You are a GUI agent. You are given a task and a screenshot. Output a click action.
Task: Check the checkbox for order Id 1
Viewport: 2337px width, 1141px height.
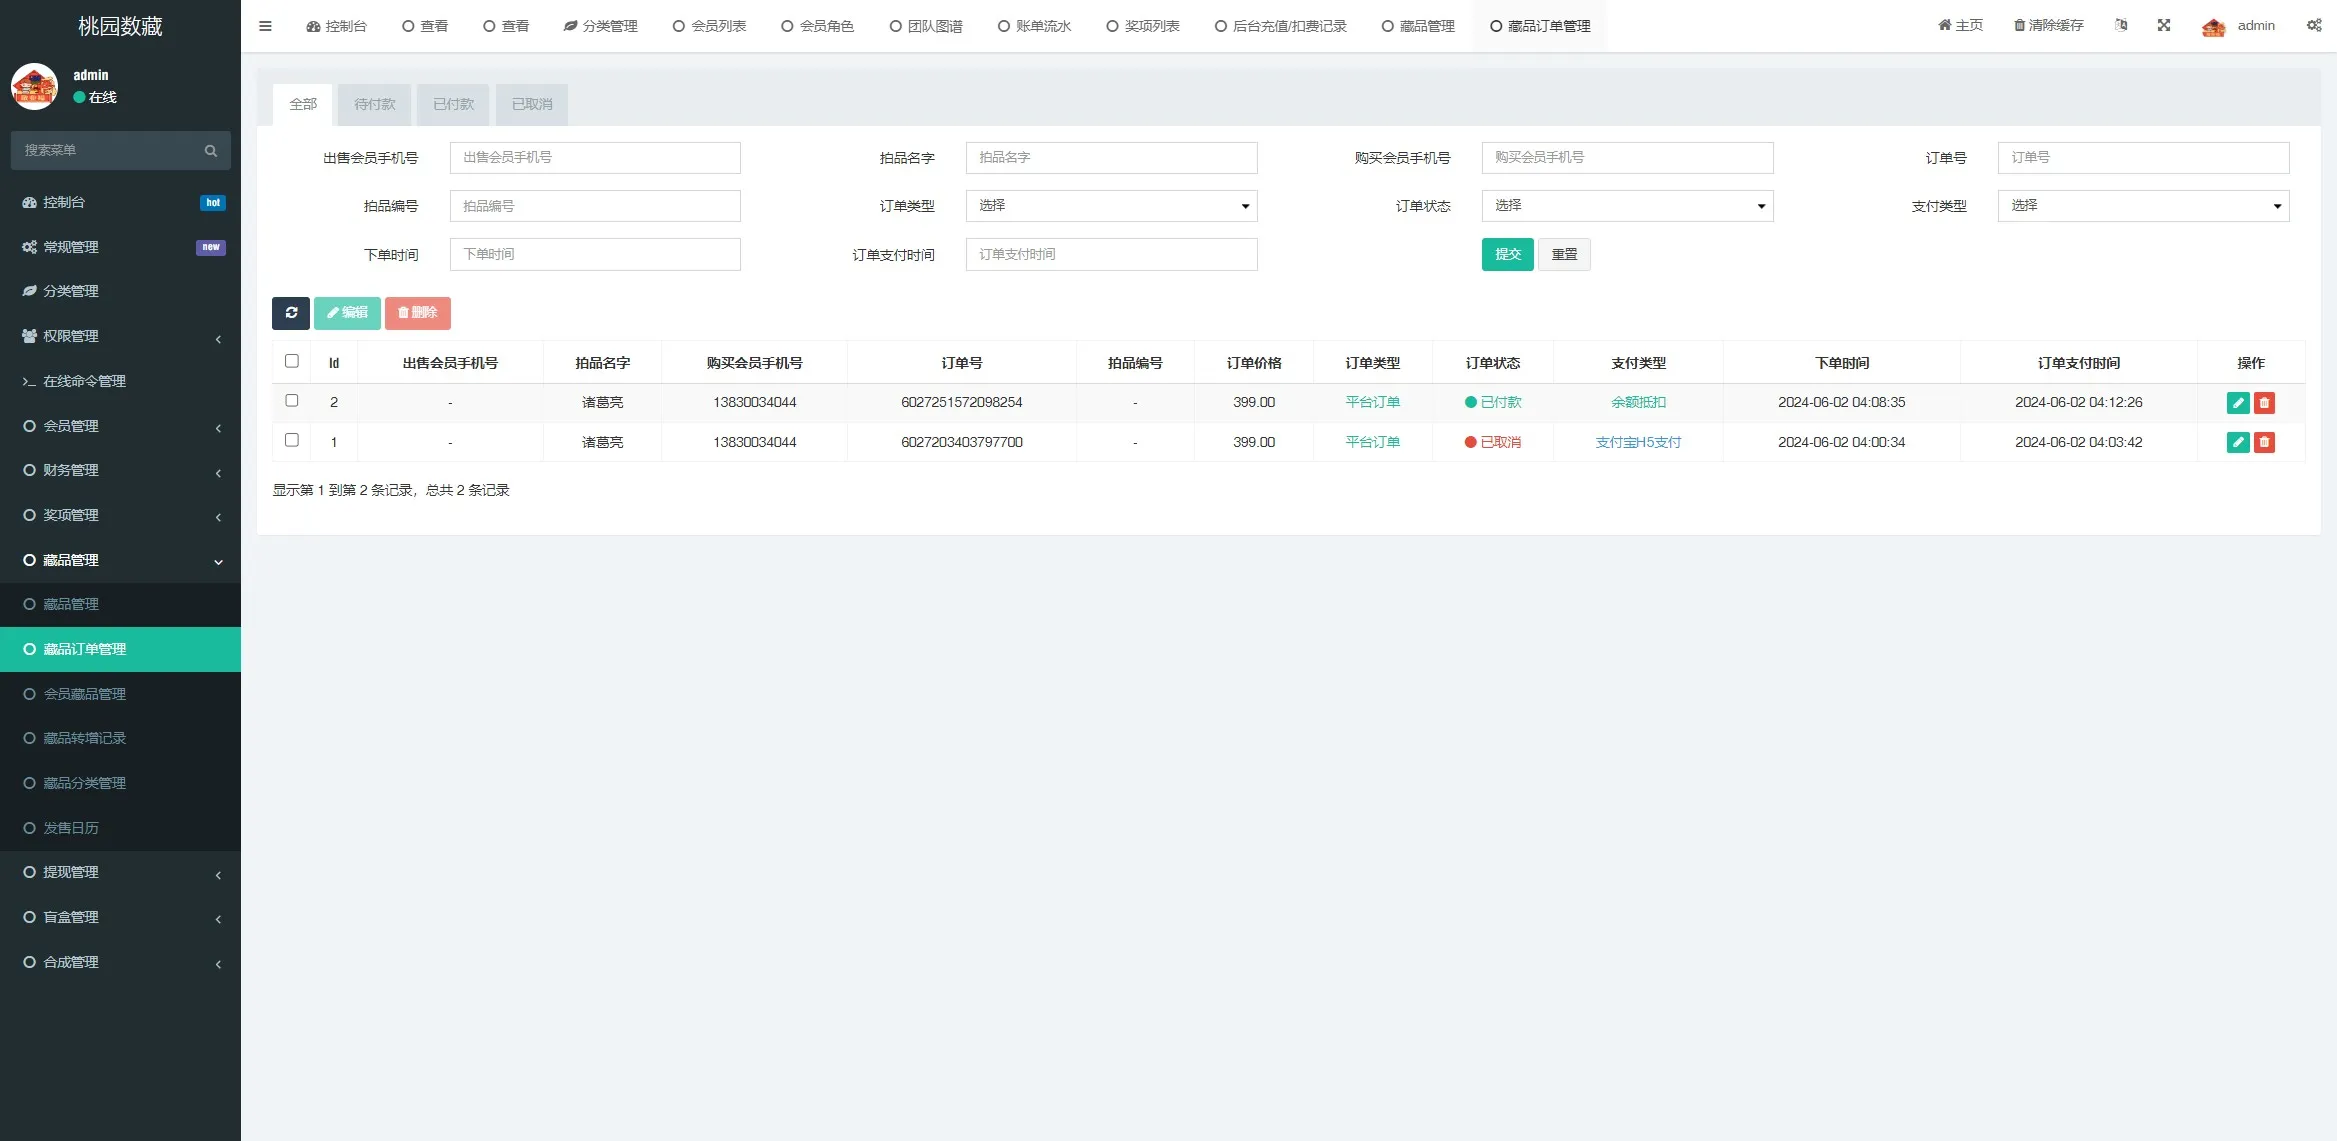pyautogui.click(x=292, y=440)
